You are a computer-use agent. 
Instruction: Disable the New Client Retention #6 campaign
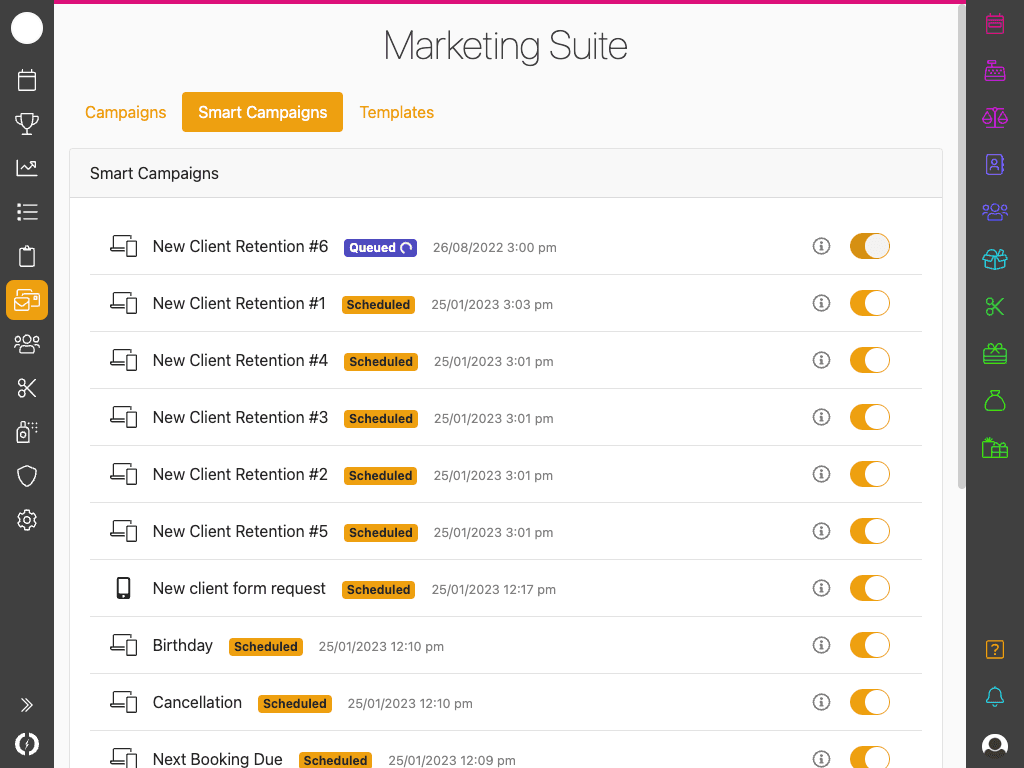pos(869,246)
